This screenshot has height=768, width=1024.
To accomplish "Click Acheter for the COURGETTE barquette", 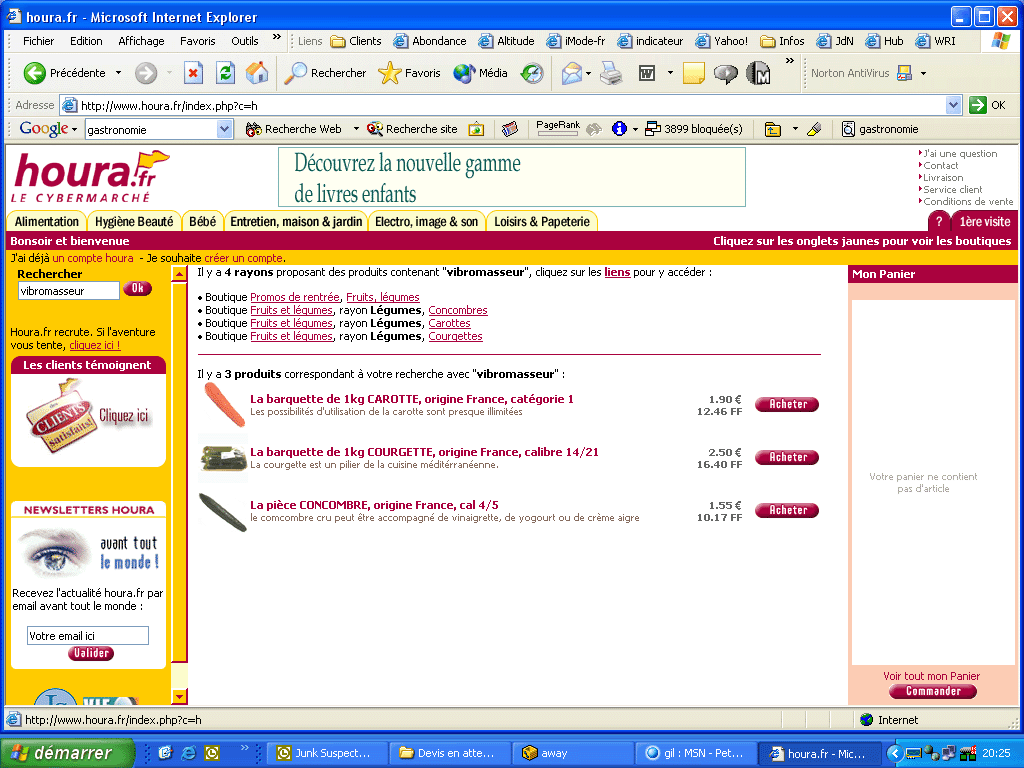I will click(787, 457).
